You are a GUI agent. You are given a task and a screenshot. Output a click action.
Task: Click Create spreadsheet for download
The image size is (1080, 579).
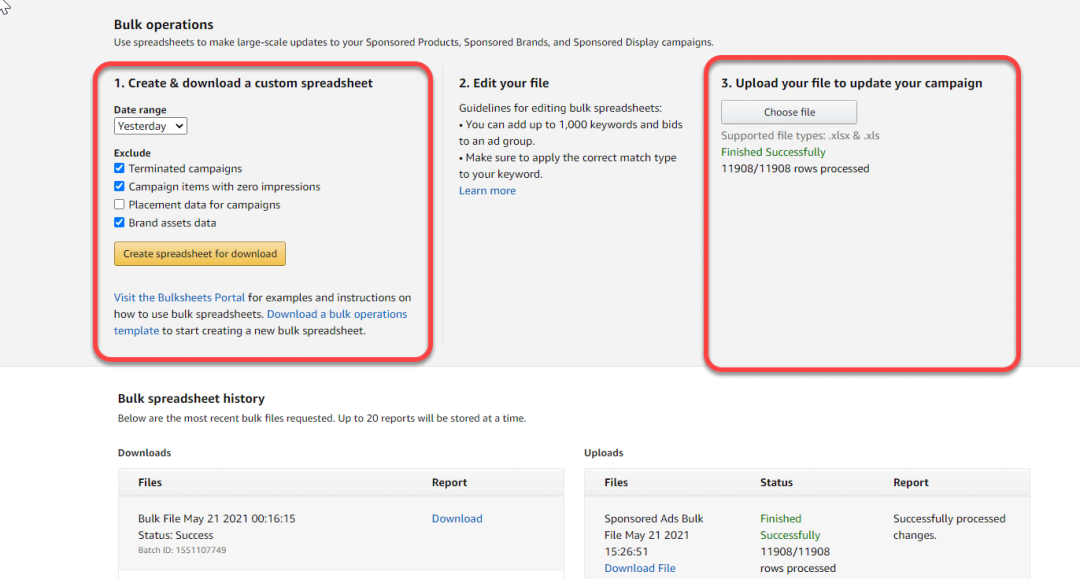point(199,253)
